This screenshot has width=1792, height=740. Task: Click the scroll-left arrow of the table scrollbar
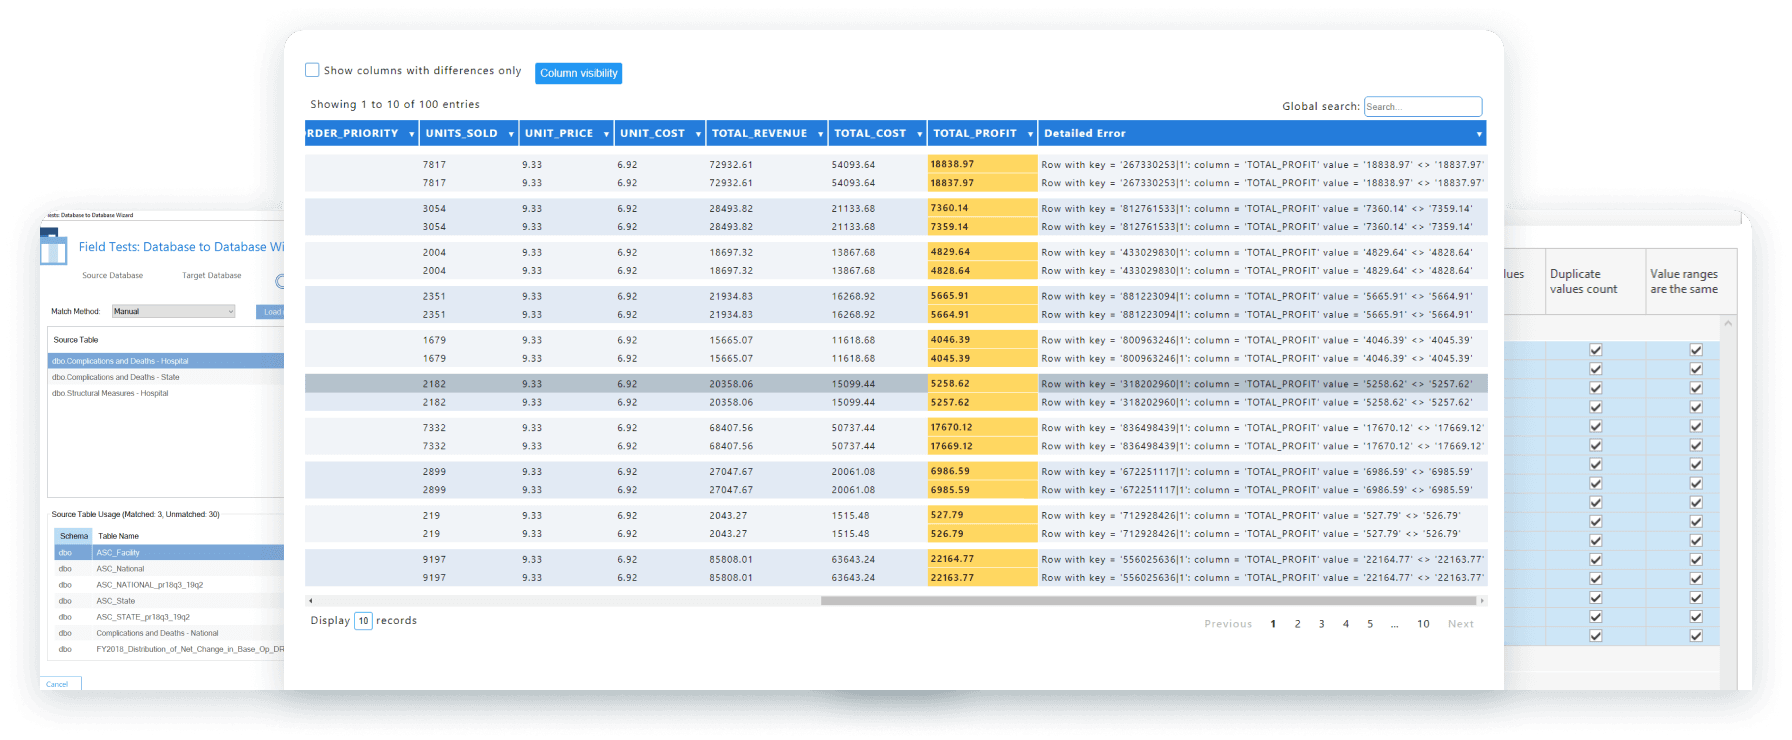311,601
